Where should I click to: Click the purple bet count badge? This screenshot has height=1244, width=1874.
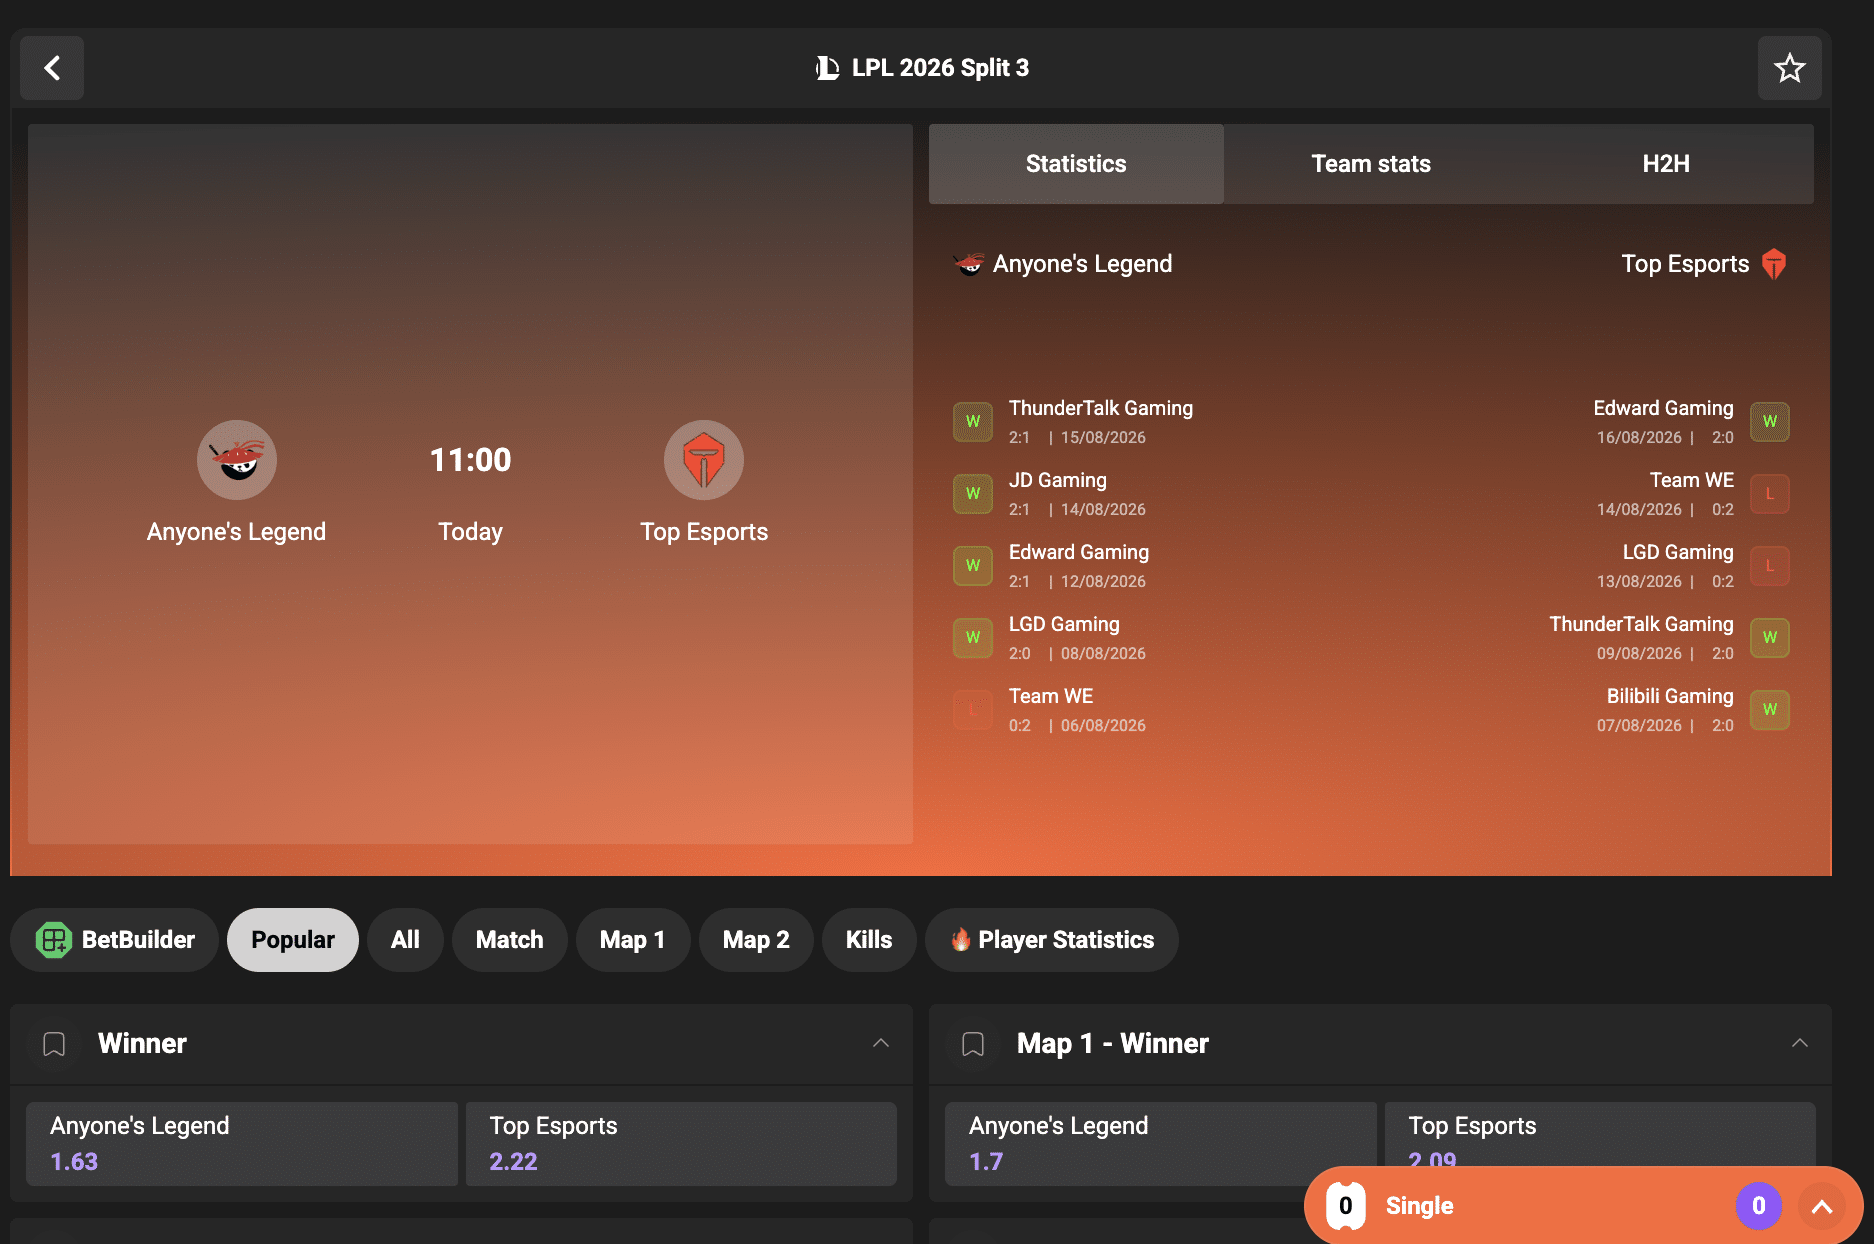tap(1759, 1206)
